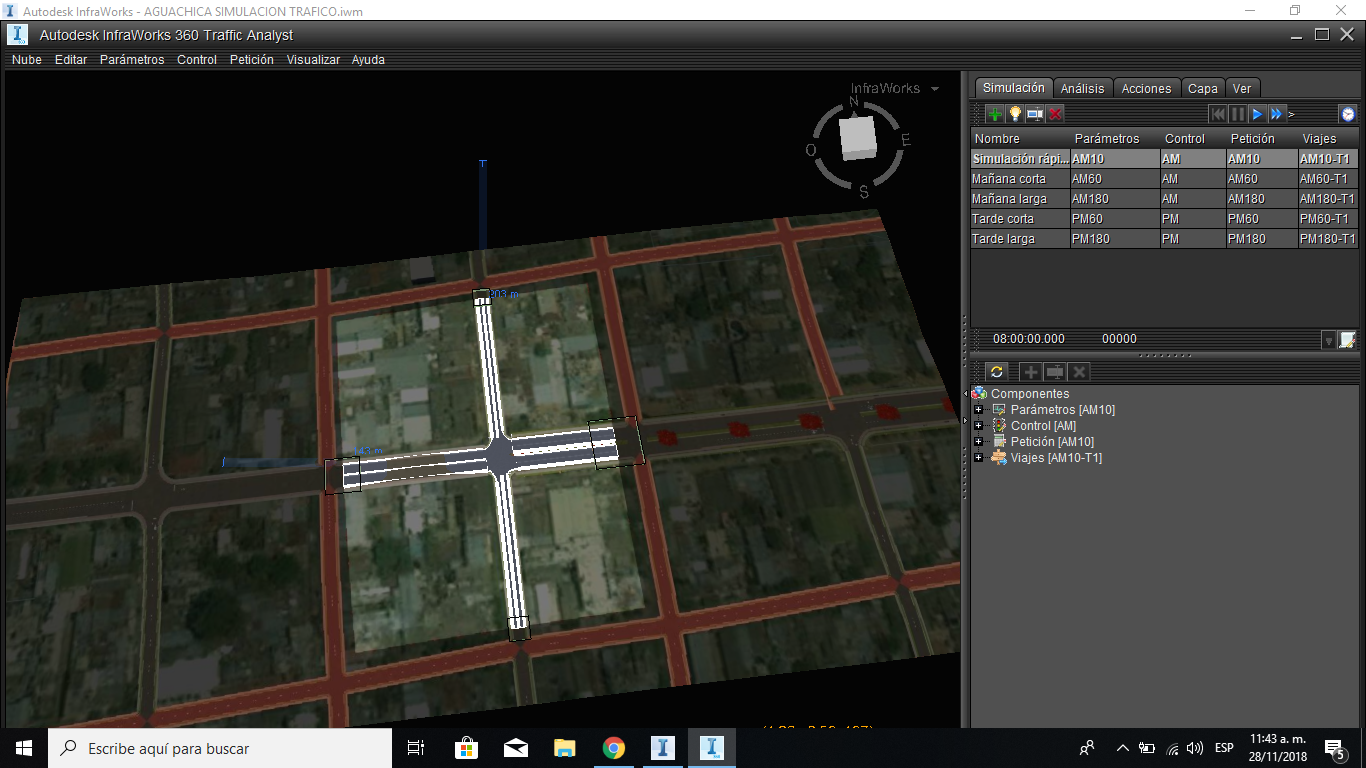
Task: Click the clock icon in simulation toolbar
Action: 1348,114
